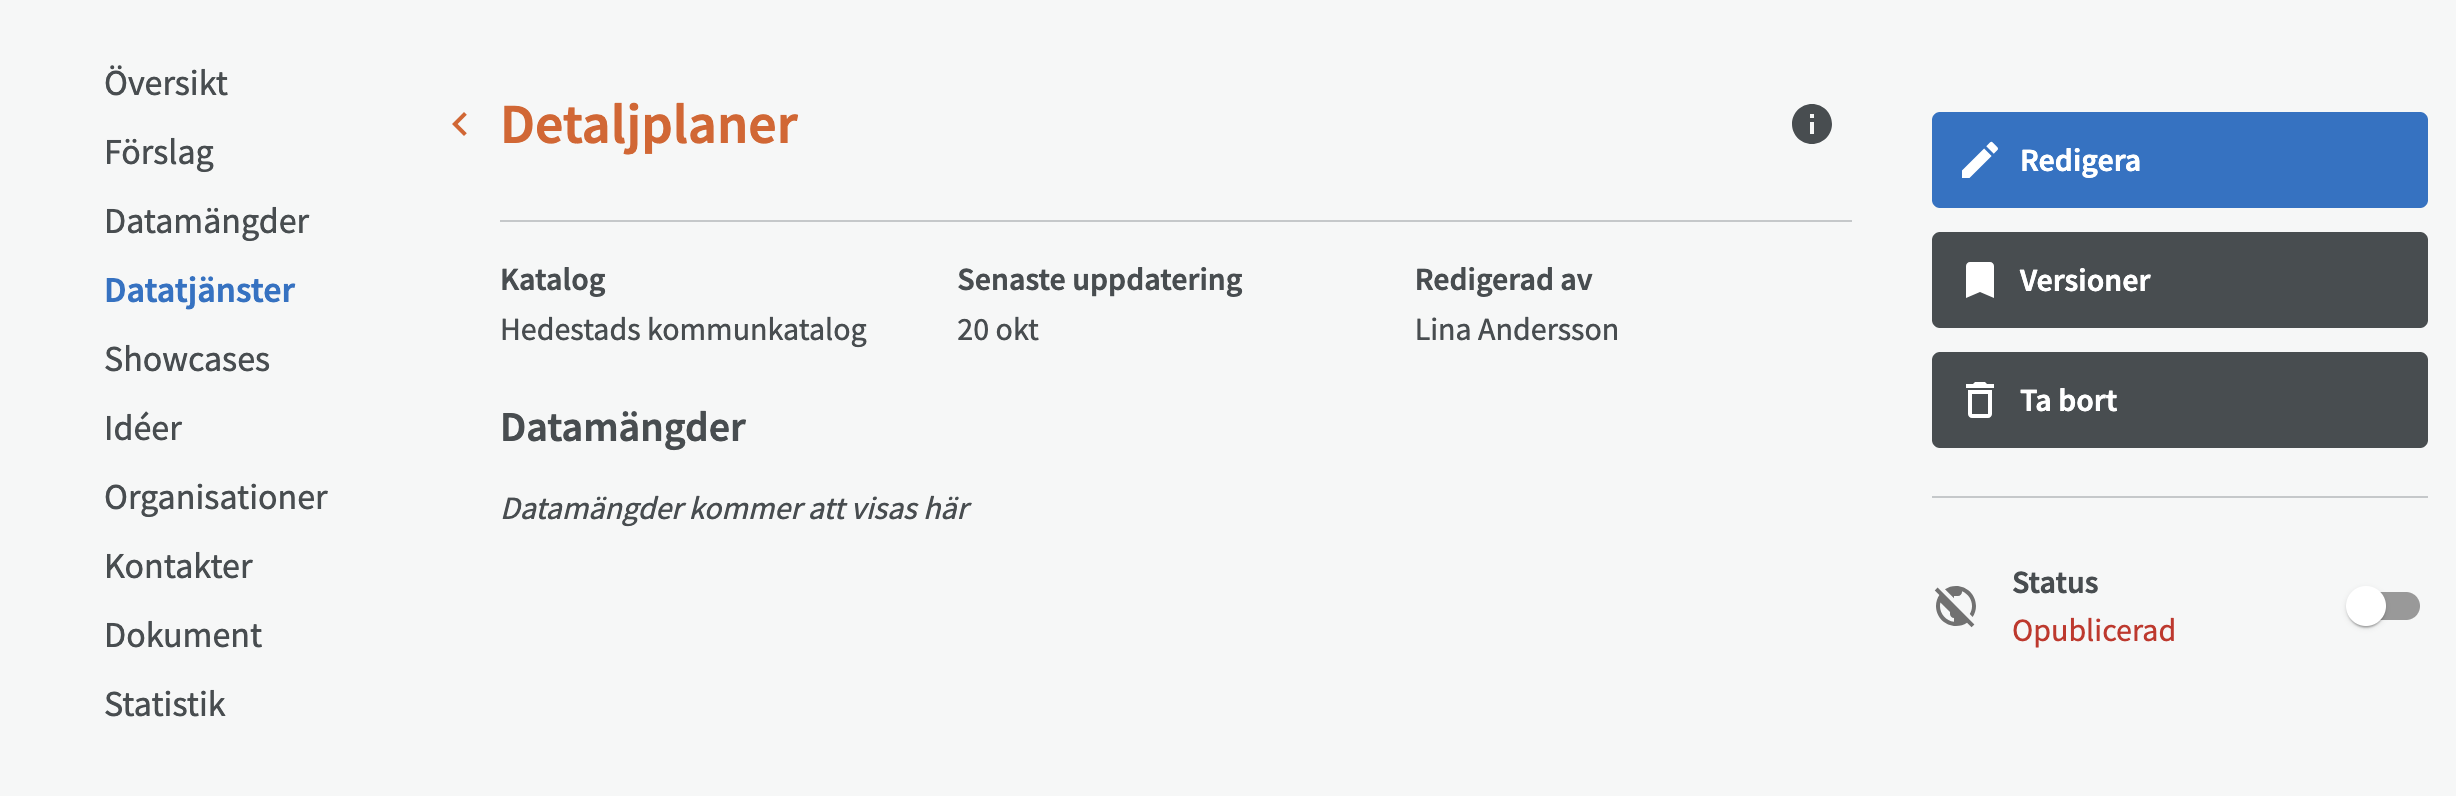Viewport: 2456px width, 796px height.
Task: View the Kontakter section
Action: pyautogui.click(x=178, y=566)
